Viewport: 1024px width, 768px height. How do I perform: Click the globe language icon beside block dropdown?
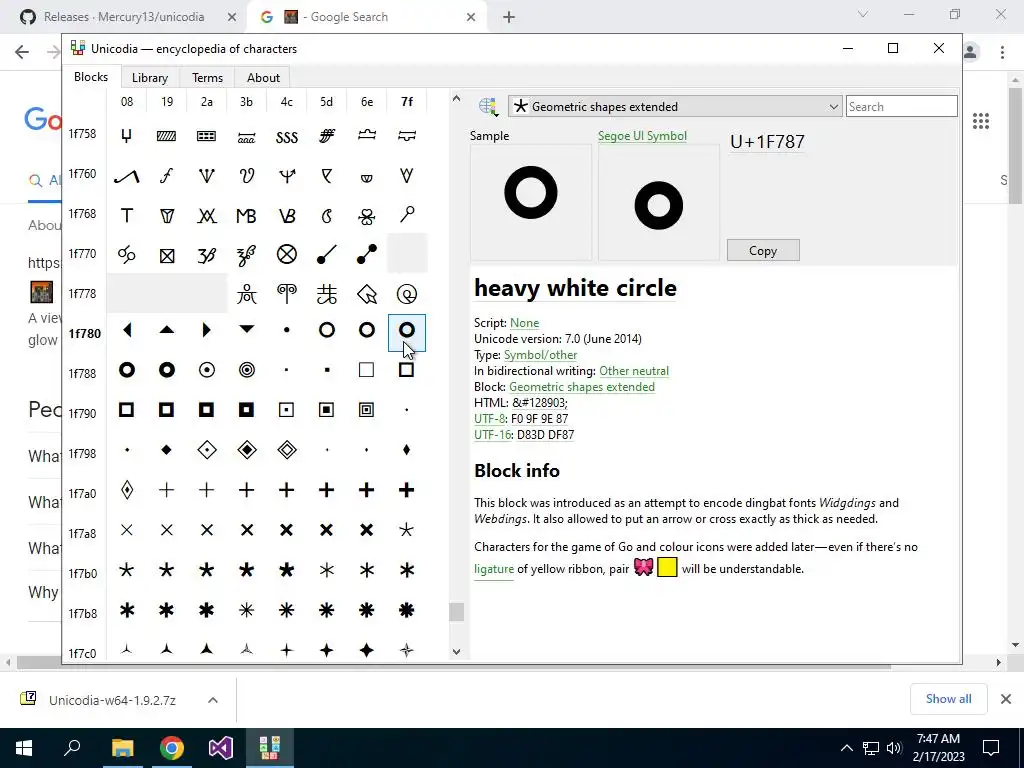[488, 106]
